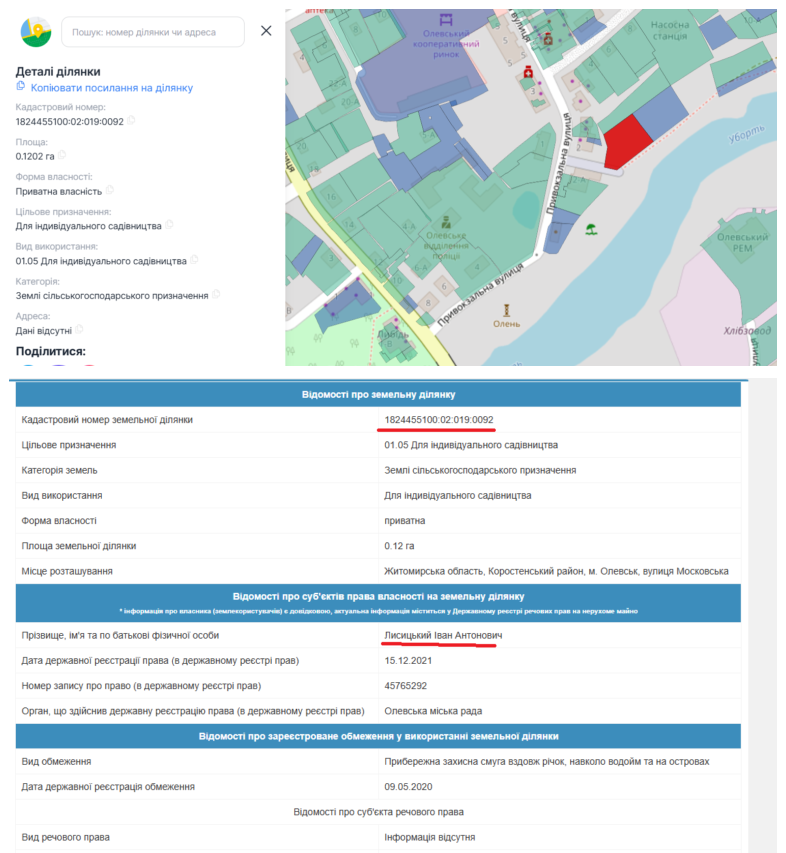Click the red pharmacy icon on the map
This screenshot has height=853, width=786.
coord(528,72)
